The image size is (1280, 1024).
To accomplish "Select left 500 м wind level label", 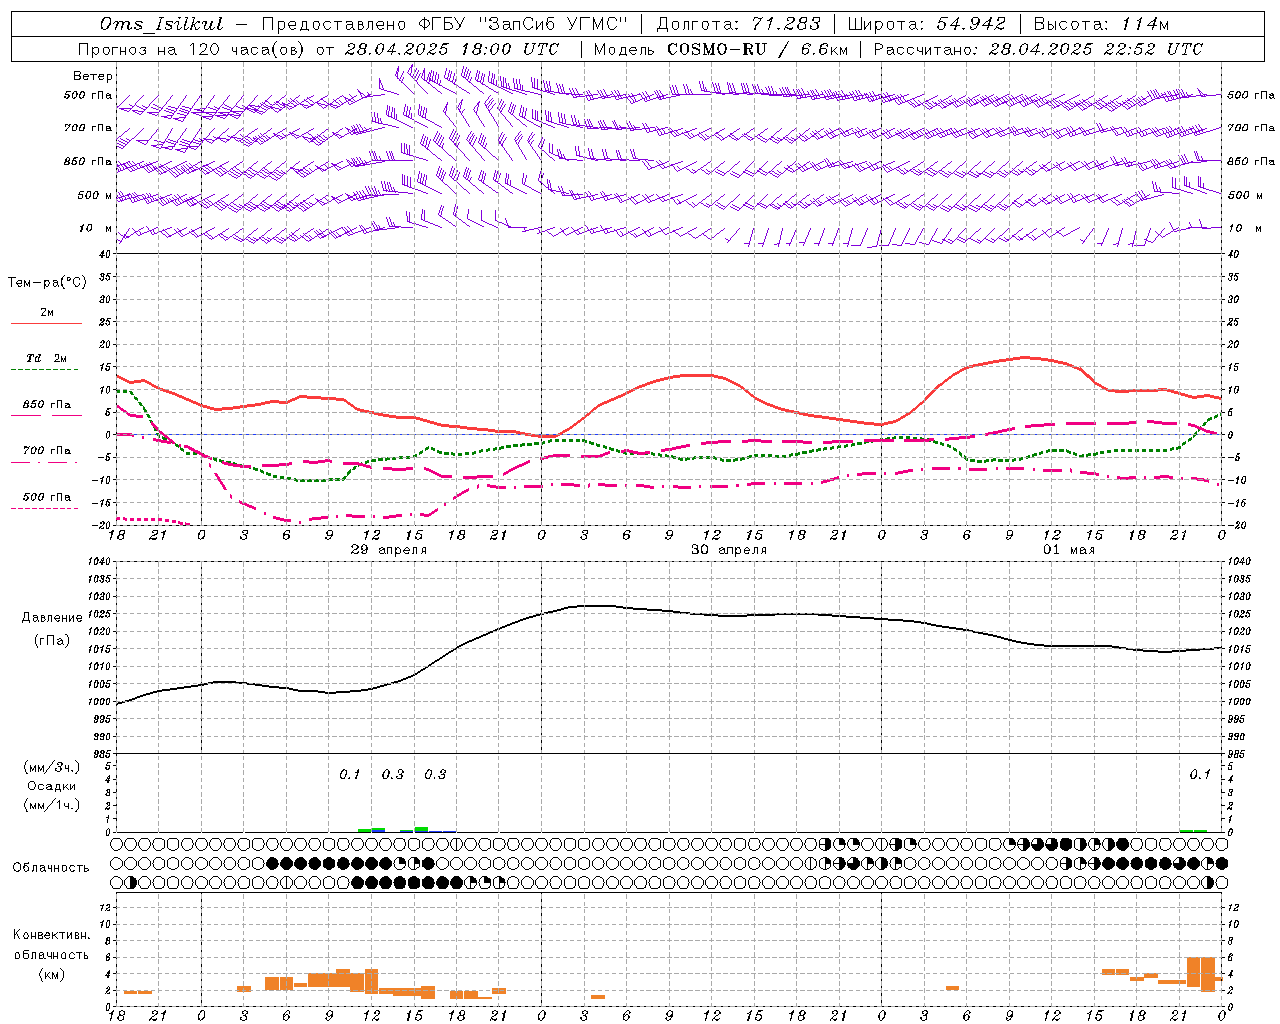I will tap(95, 195).
